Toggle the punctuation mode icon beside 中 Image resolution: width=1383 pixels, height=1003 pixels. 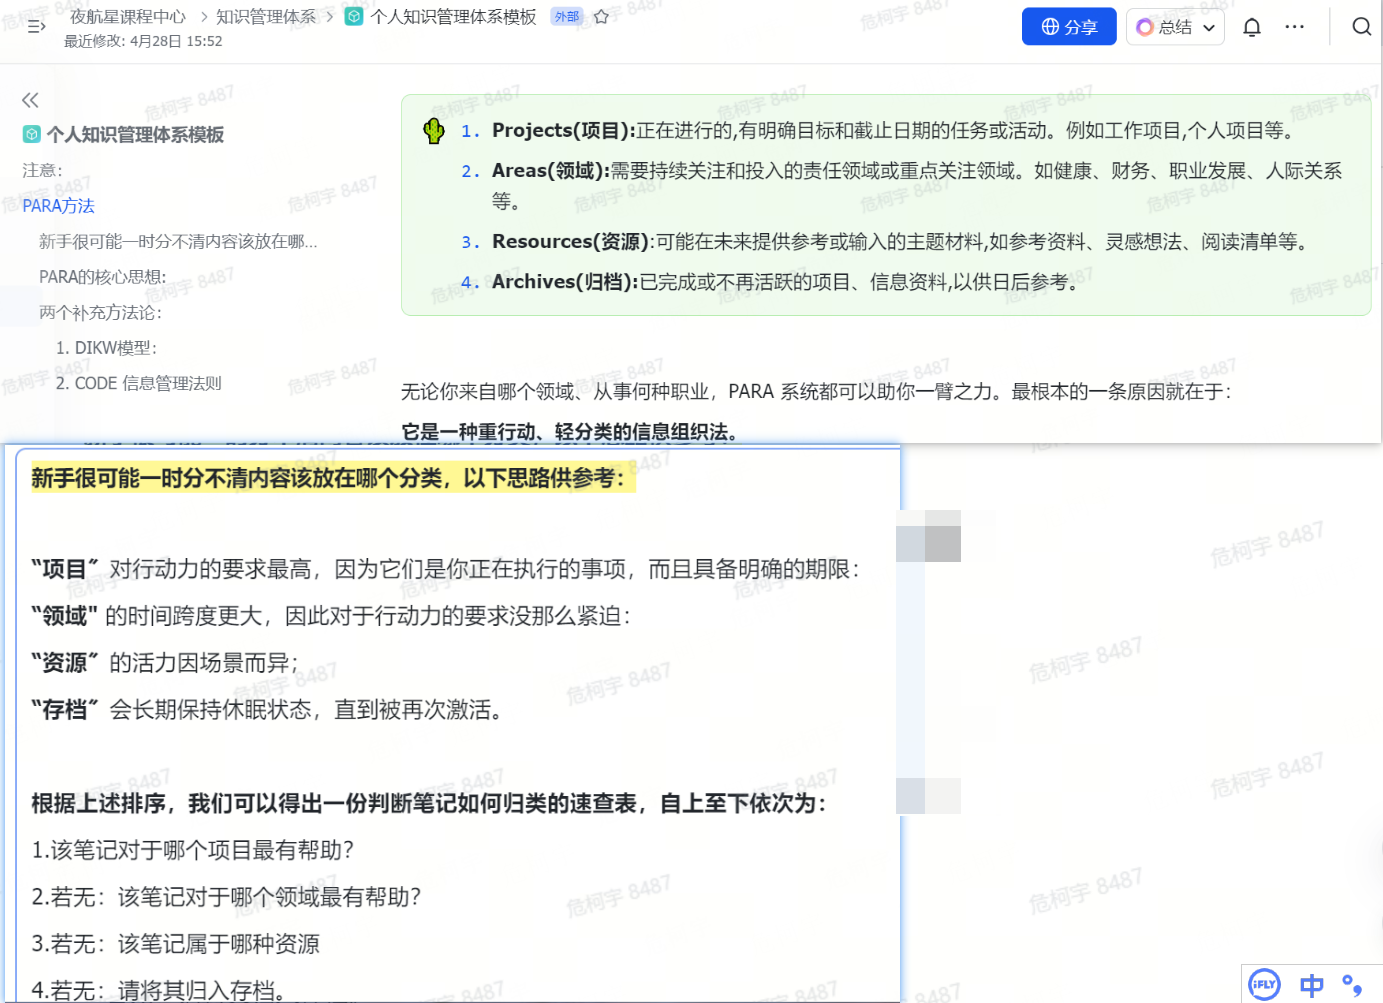pyautogui.click(x=1352, y=985)
